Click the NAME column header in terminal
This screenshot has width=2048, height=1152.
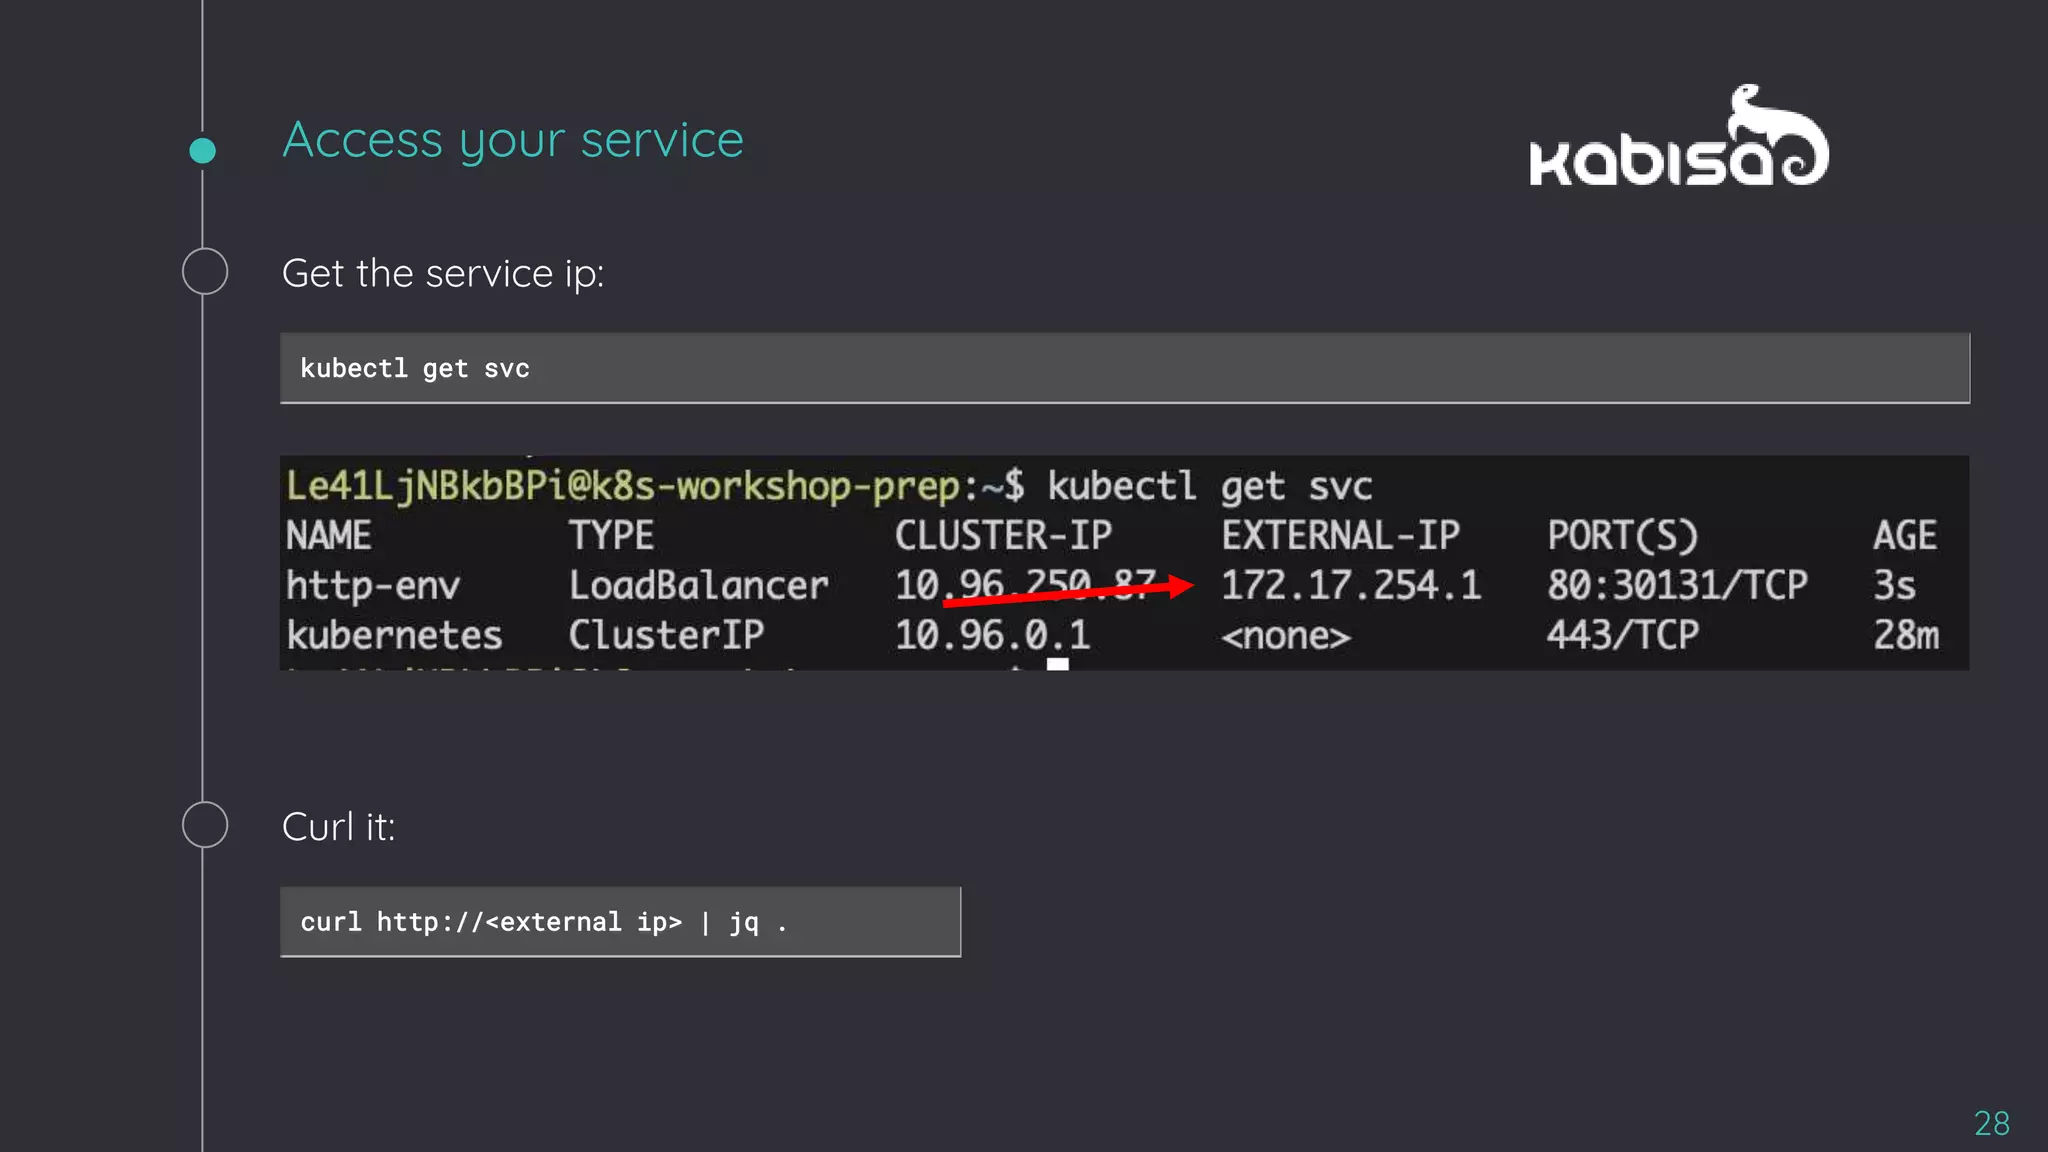click(328, 536)
